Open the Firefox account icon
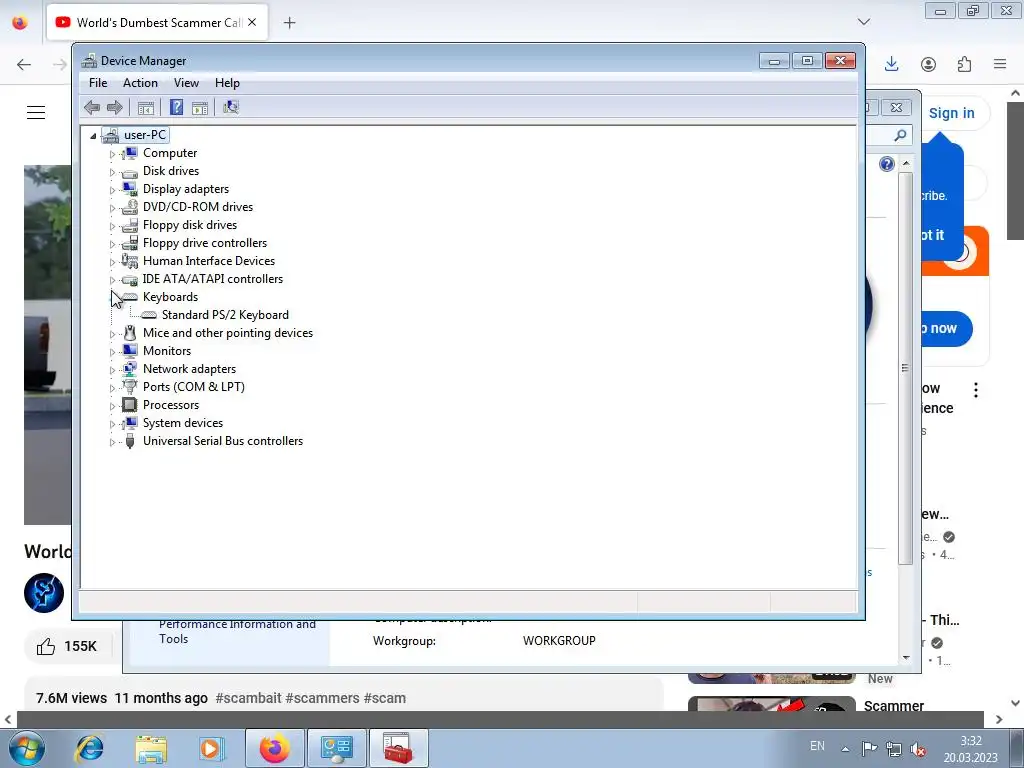 coord(928,64)
